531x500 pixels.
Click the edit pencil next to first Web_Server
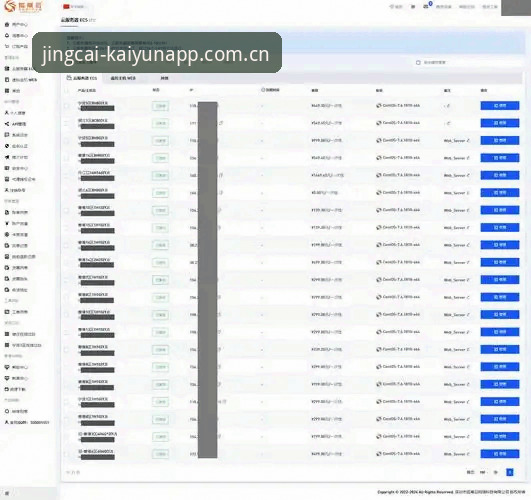468,141
